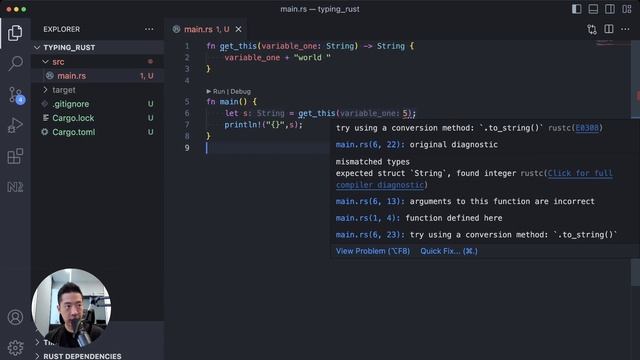640x360 pixels.
Task: Click the underlined 5 argument on line 6
Action: coord(405,113)
